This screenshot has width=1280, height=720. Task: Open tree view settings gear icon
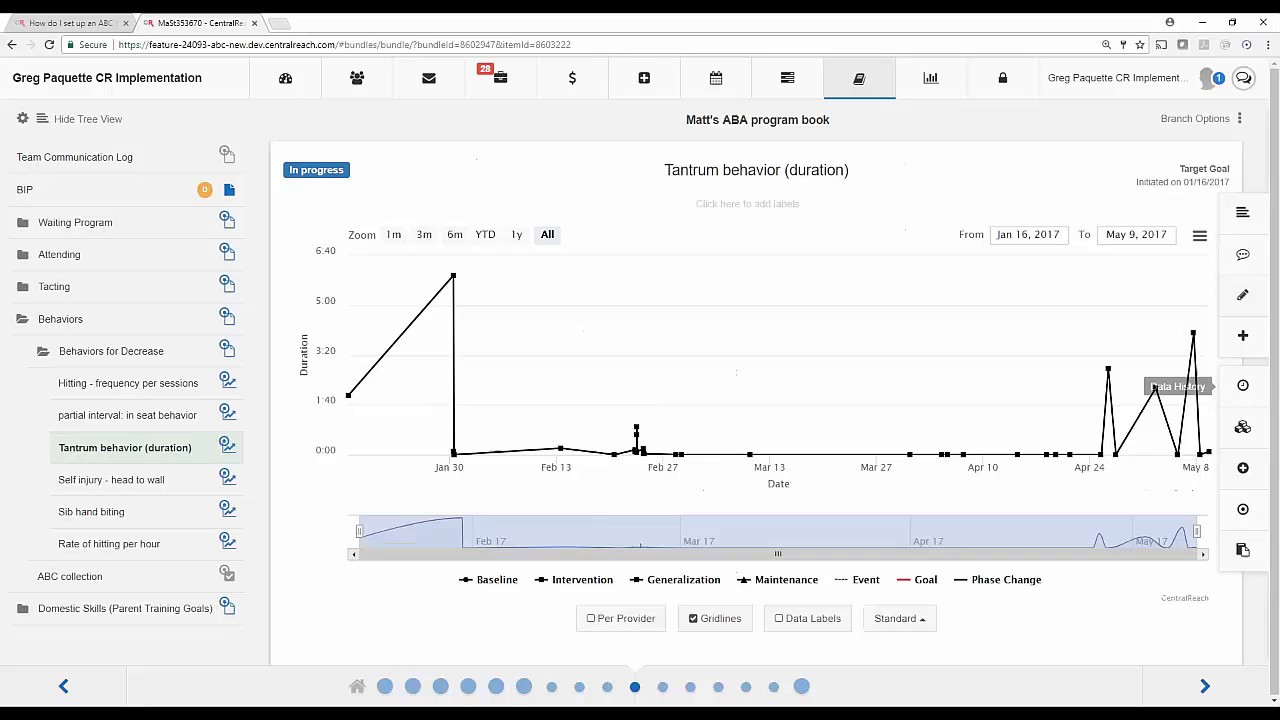pyautogui.click(x=22, y=118)
